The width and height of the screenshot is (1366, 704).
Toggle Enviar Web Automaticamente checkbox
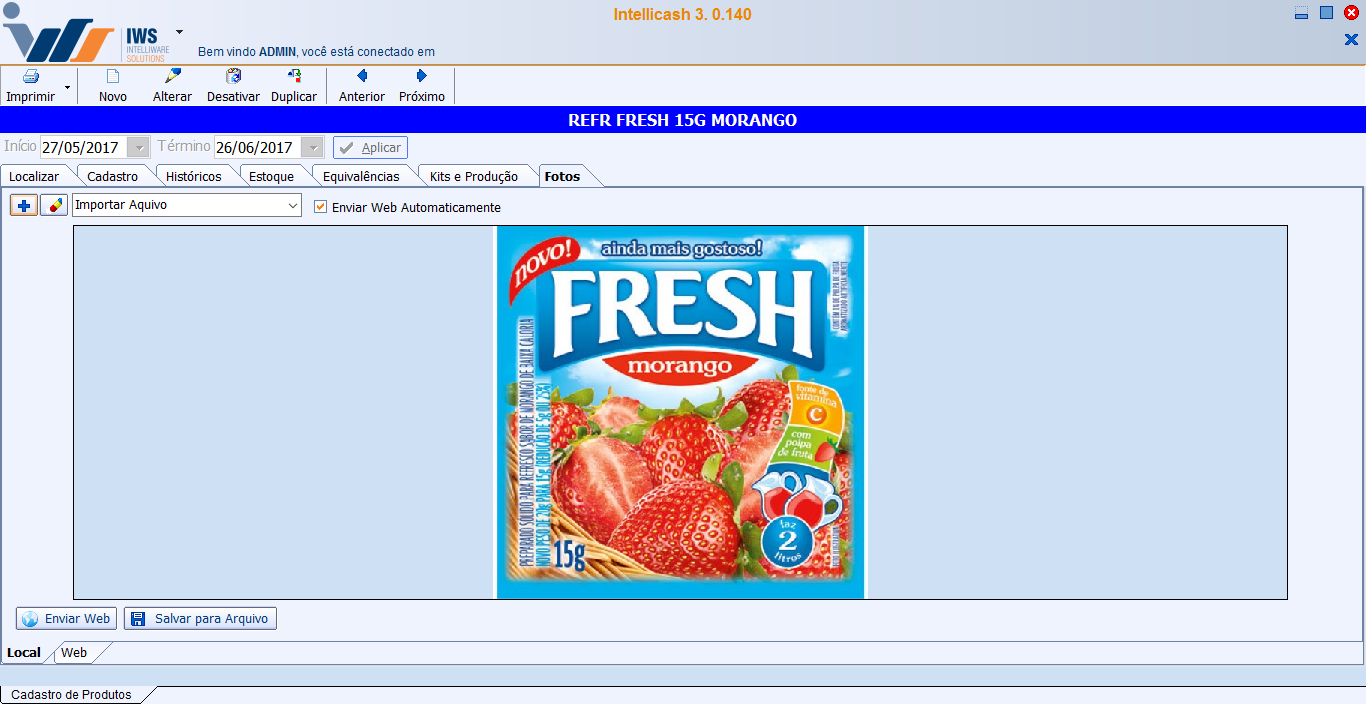coord(321,207)
